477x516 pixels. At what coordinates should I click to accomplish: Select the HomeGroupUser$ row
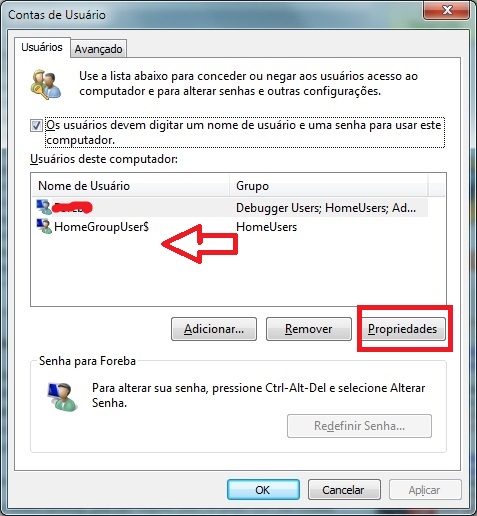[x=230, y=227]
